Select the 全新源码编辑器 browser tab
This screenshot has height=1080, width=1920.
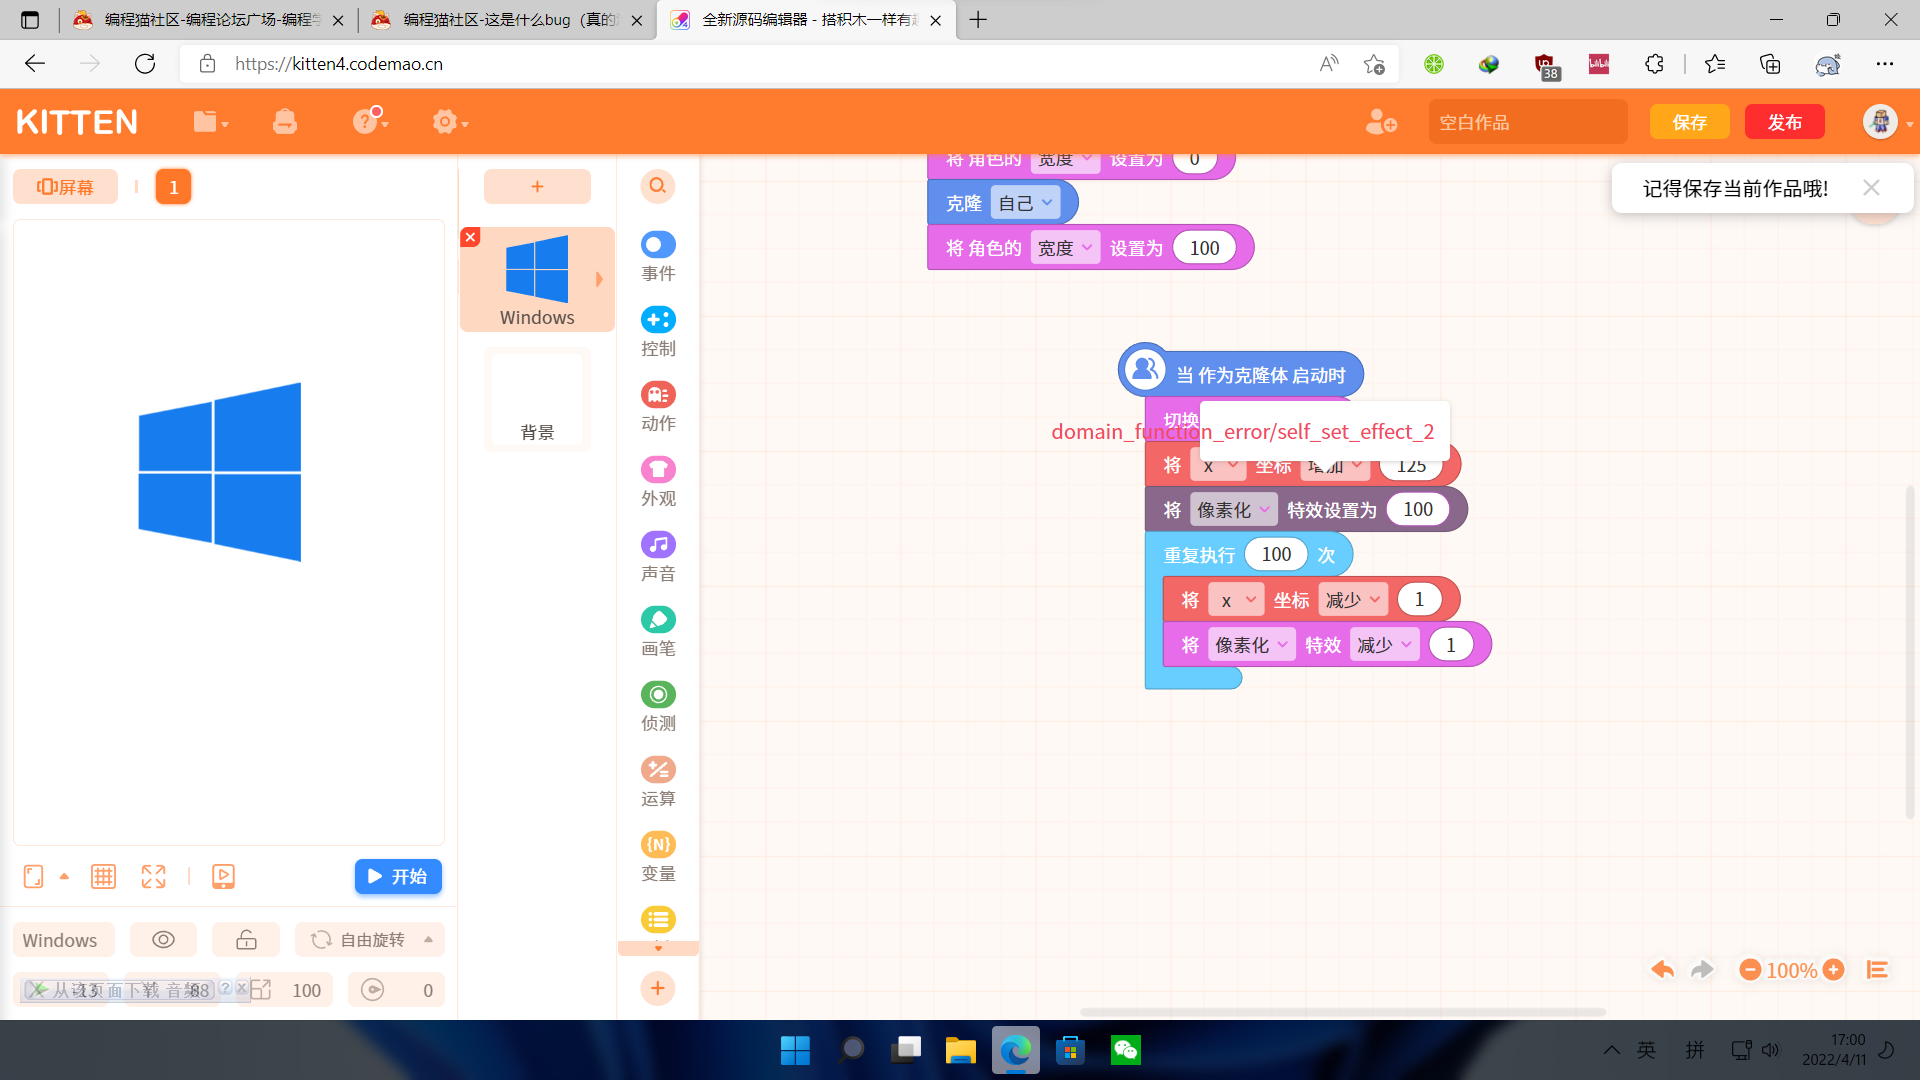click(806, 20)
